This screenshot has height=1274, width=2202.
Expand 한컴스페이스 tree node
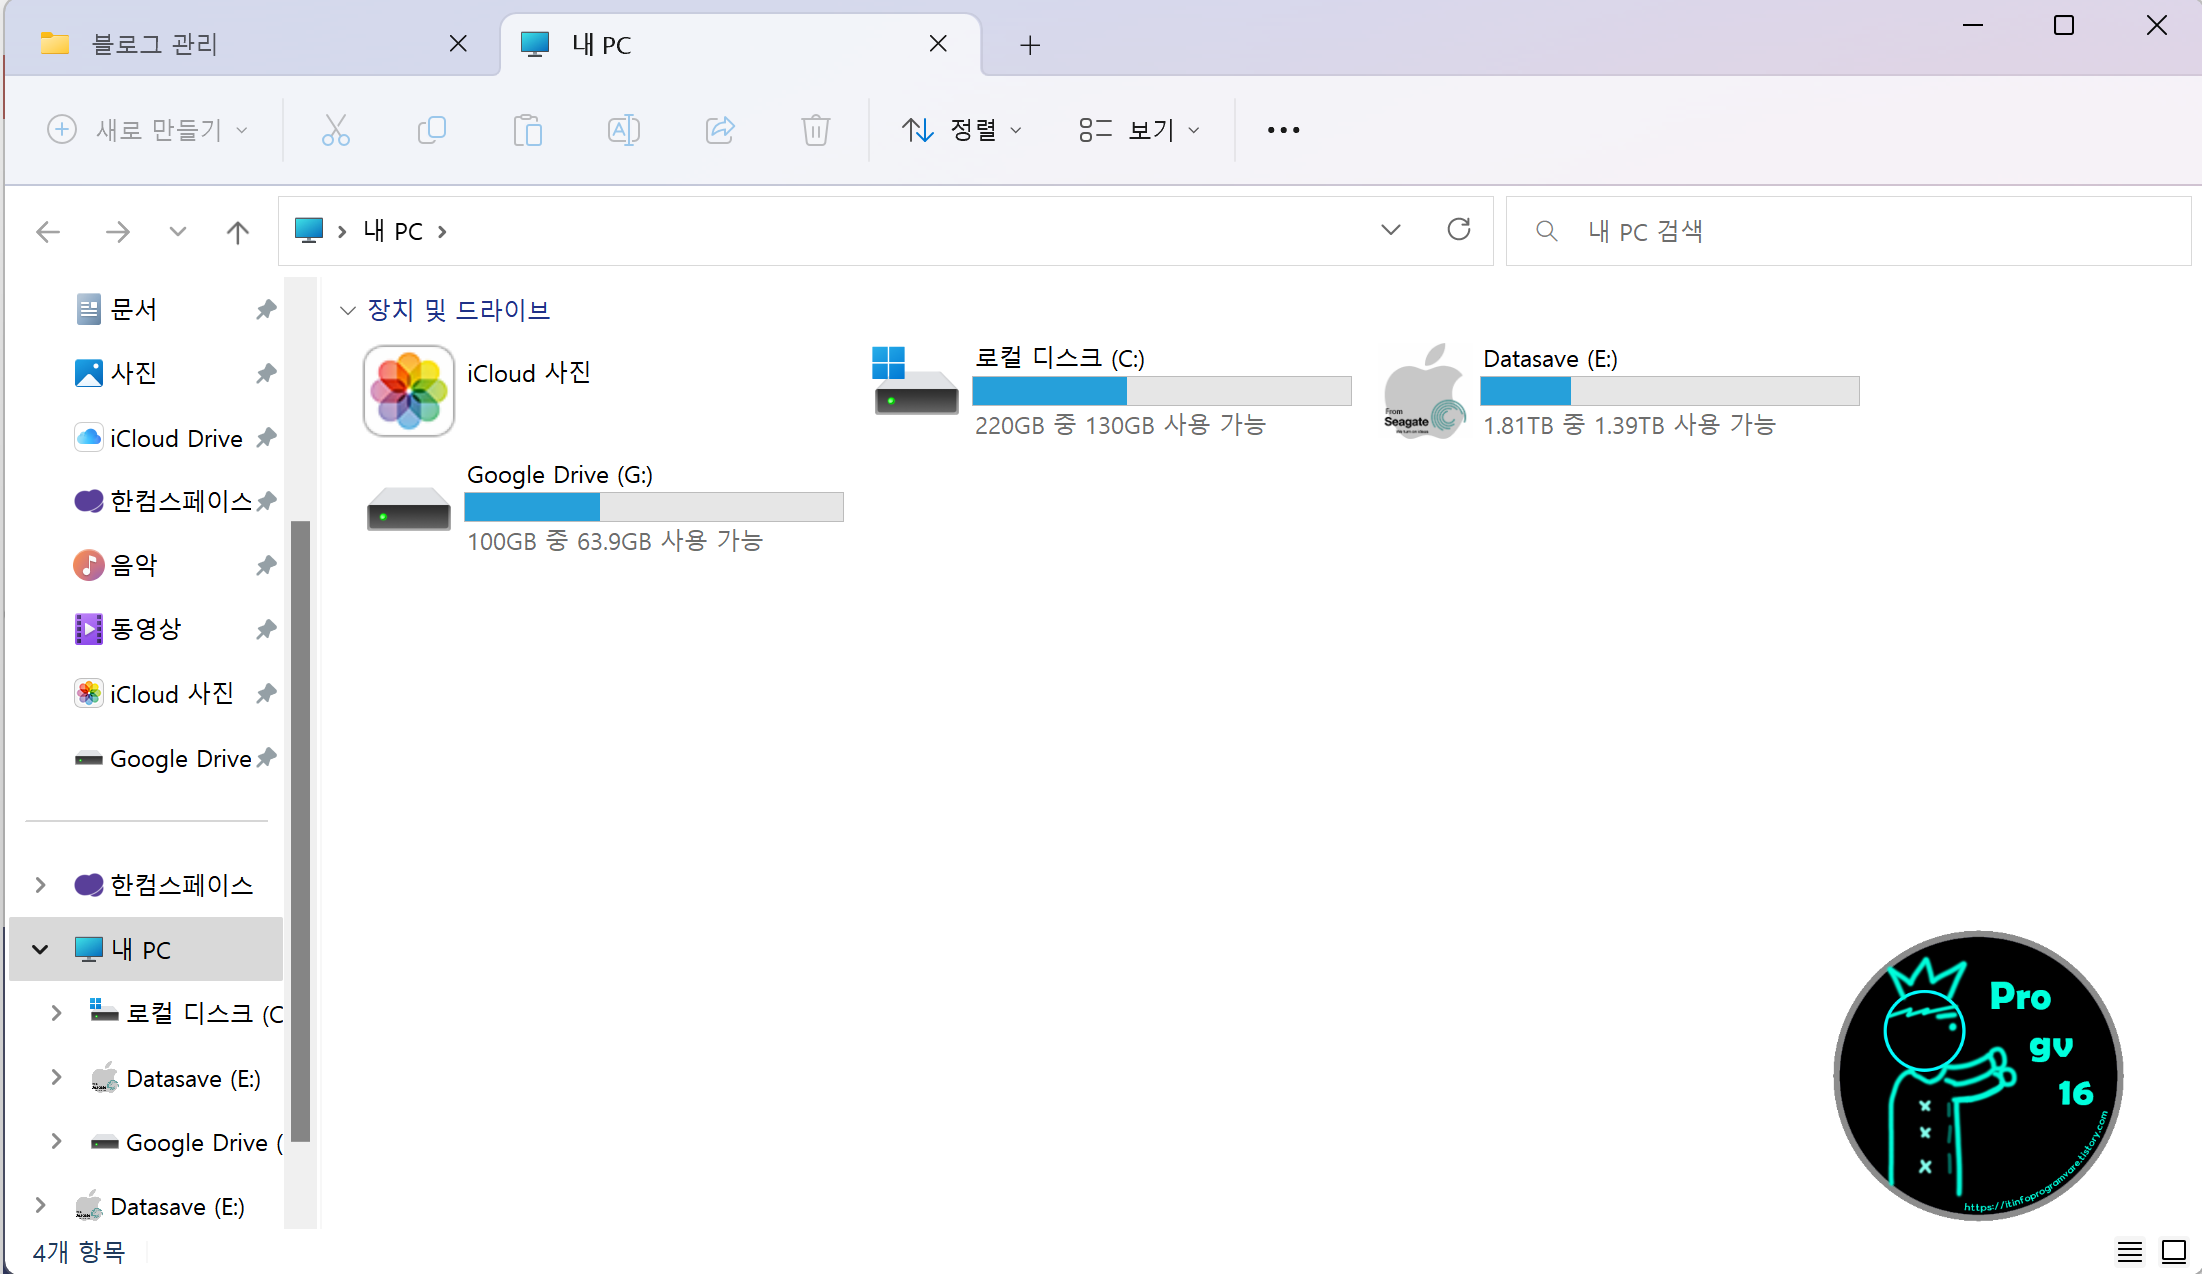pos(40,885)
